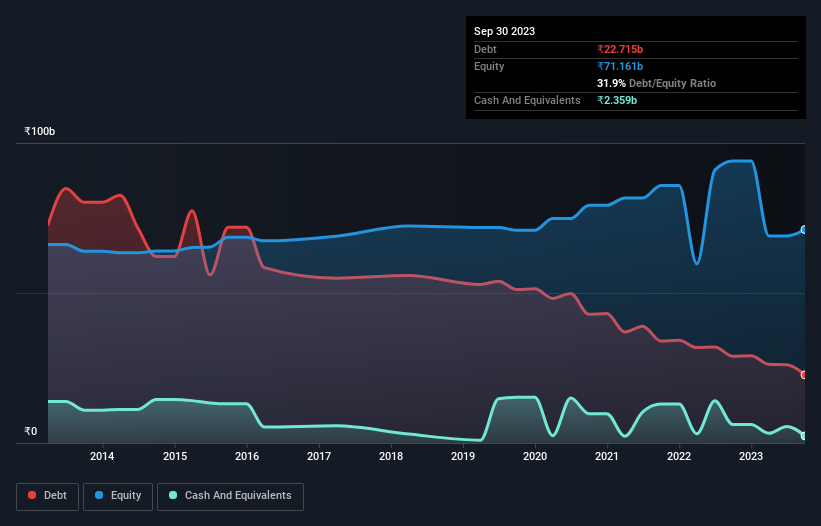Click the Cash And Equivalents tooltip label
This screenshot has height=526, width=821.
(527, 100)
